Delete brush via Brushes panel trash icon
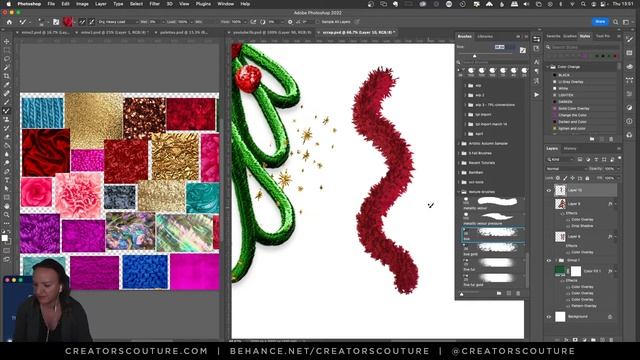This screenshot has height=360, width=640. [518, 293]
